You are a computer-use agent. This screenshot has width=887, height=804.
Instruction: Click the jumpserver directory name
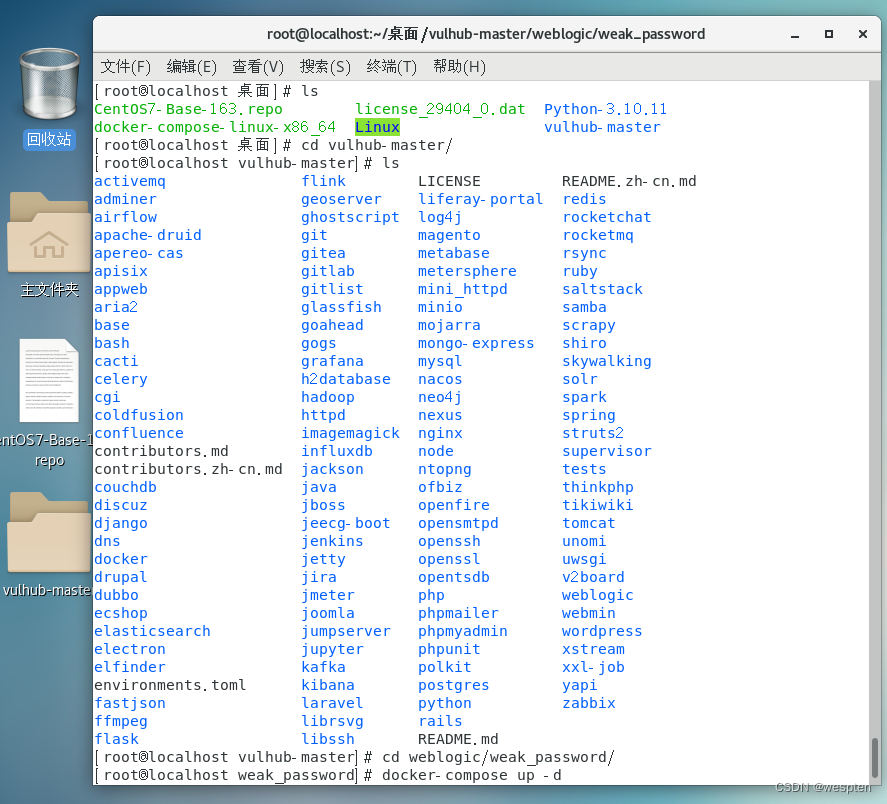tap(346, 631)
